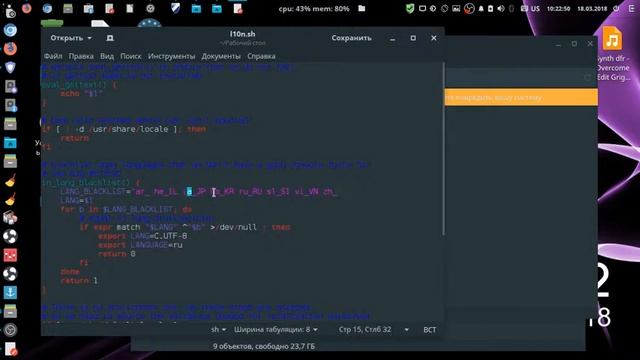Click the /usr/share/locale path in code
This screenshot has width=640, height=360.
point(129,129)
